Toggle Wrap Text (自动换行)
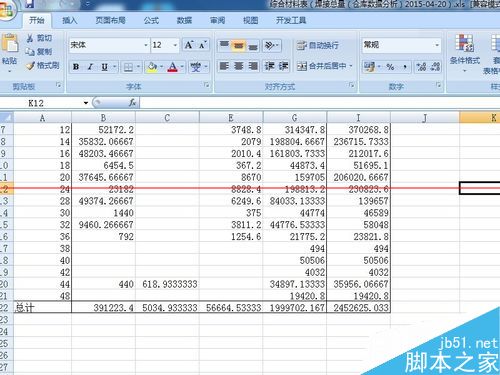Screen dimensions: 500x375 click(318, 45)
